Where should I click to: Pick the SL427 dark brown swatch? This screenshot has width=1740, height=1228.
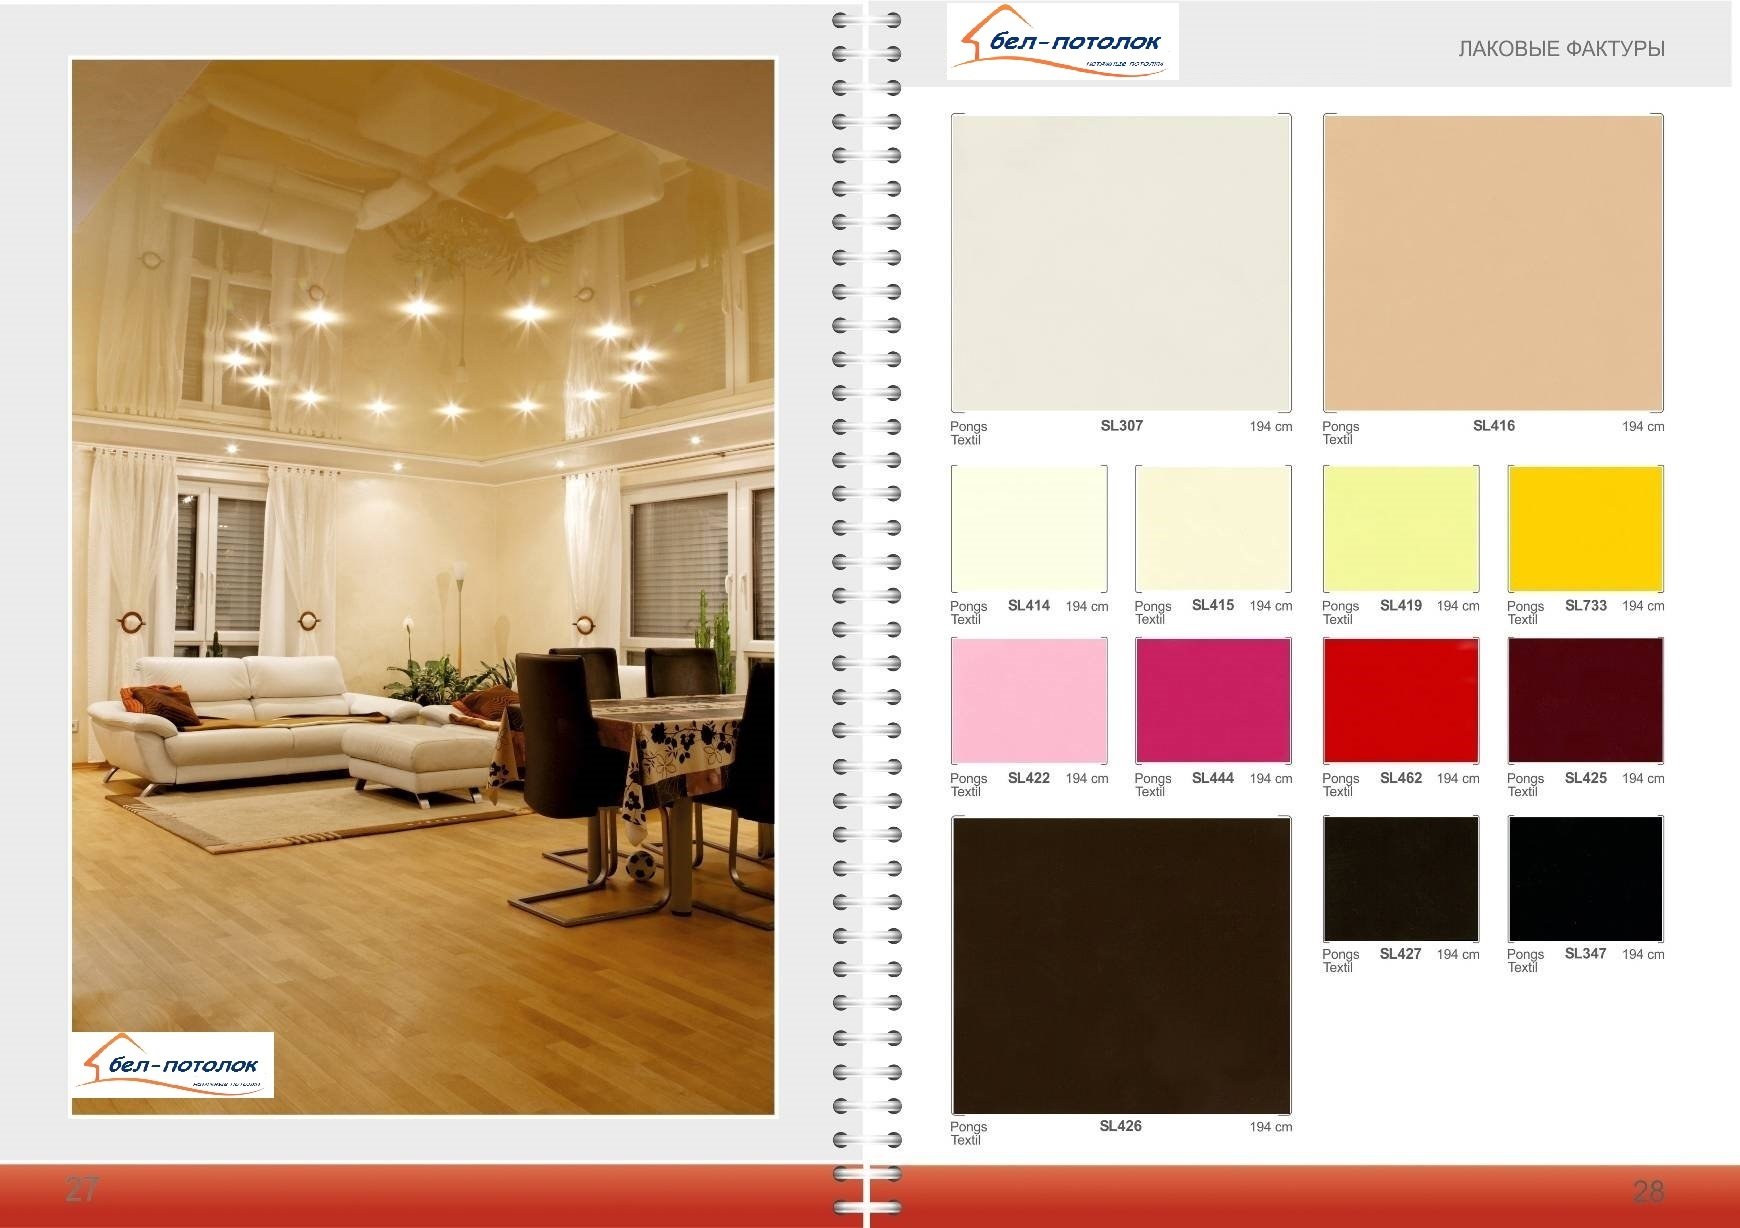click(1400, 878)
